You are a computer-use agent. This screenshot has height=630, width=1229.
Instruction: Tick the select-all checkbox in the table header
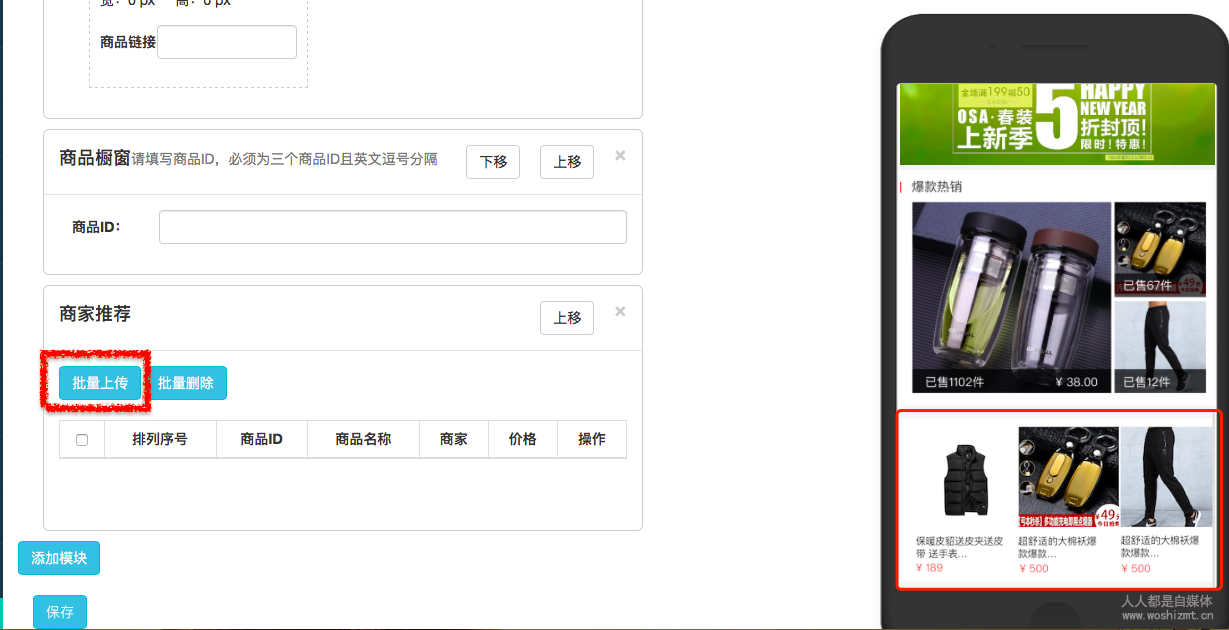pyautogui.click(x=82, y=440)
